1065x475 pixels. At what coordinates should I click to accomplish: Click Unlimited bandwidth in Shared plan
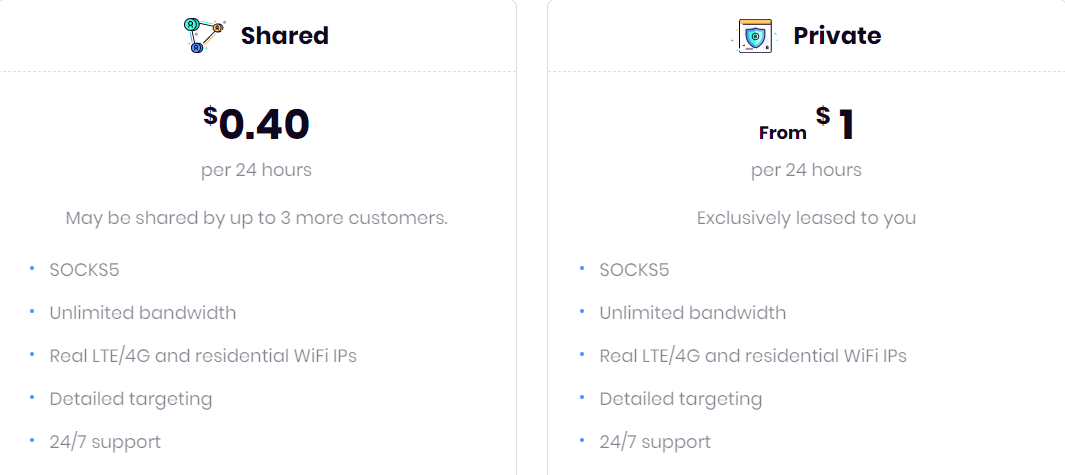[143, 313]
